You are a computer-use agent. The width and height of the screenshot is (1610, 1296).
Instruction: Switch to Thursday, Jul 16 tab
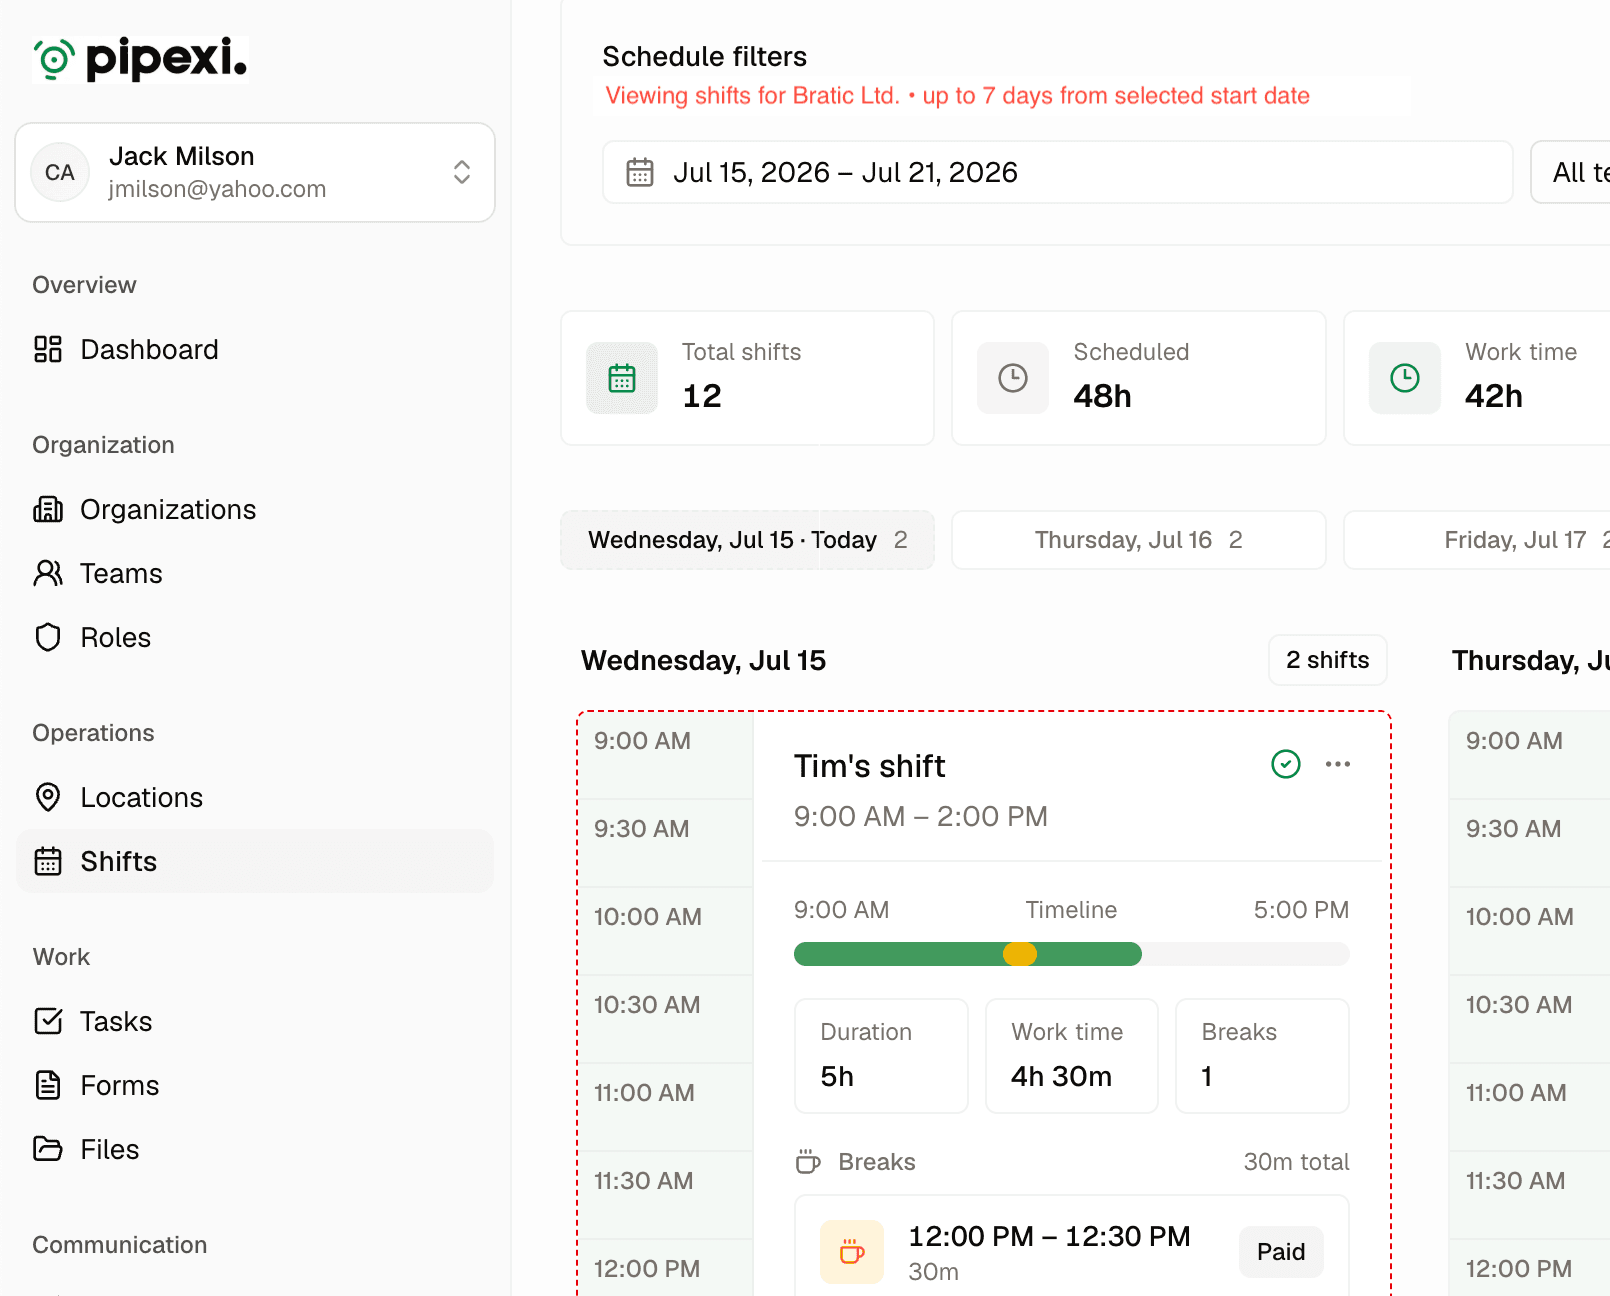tap(1139, 540)
